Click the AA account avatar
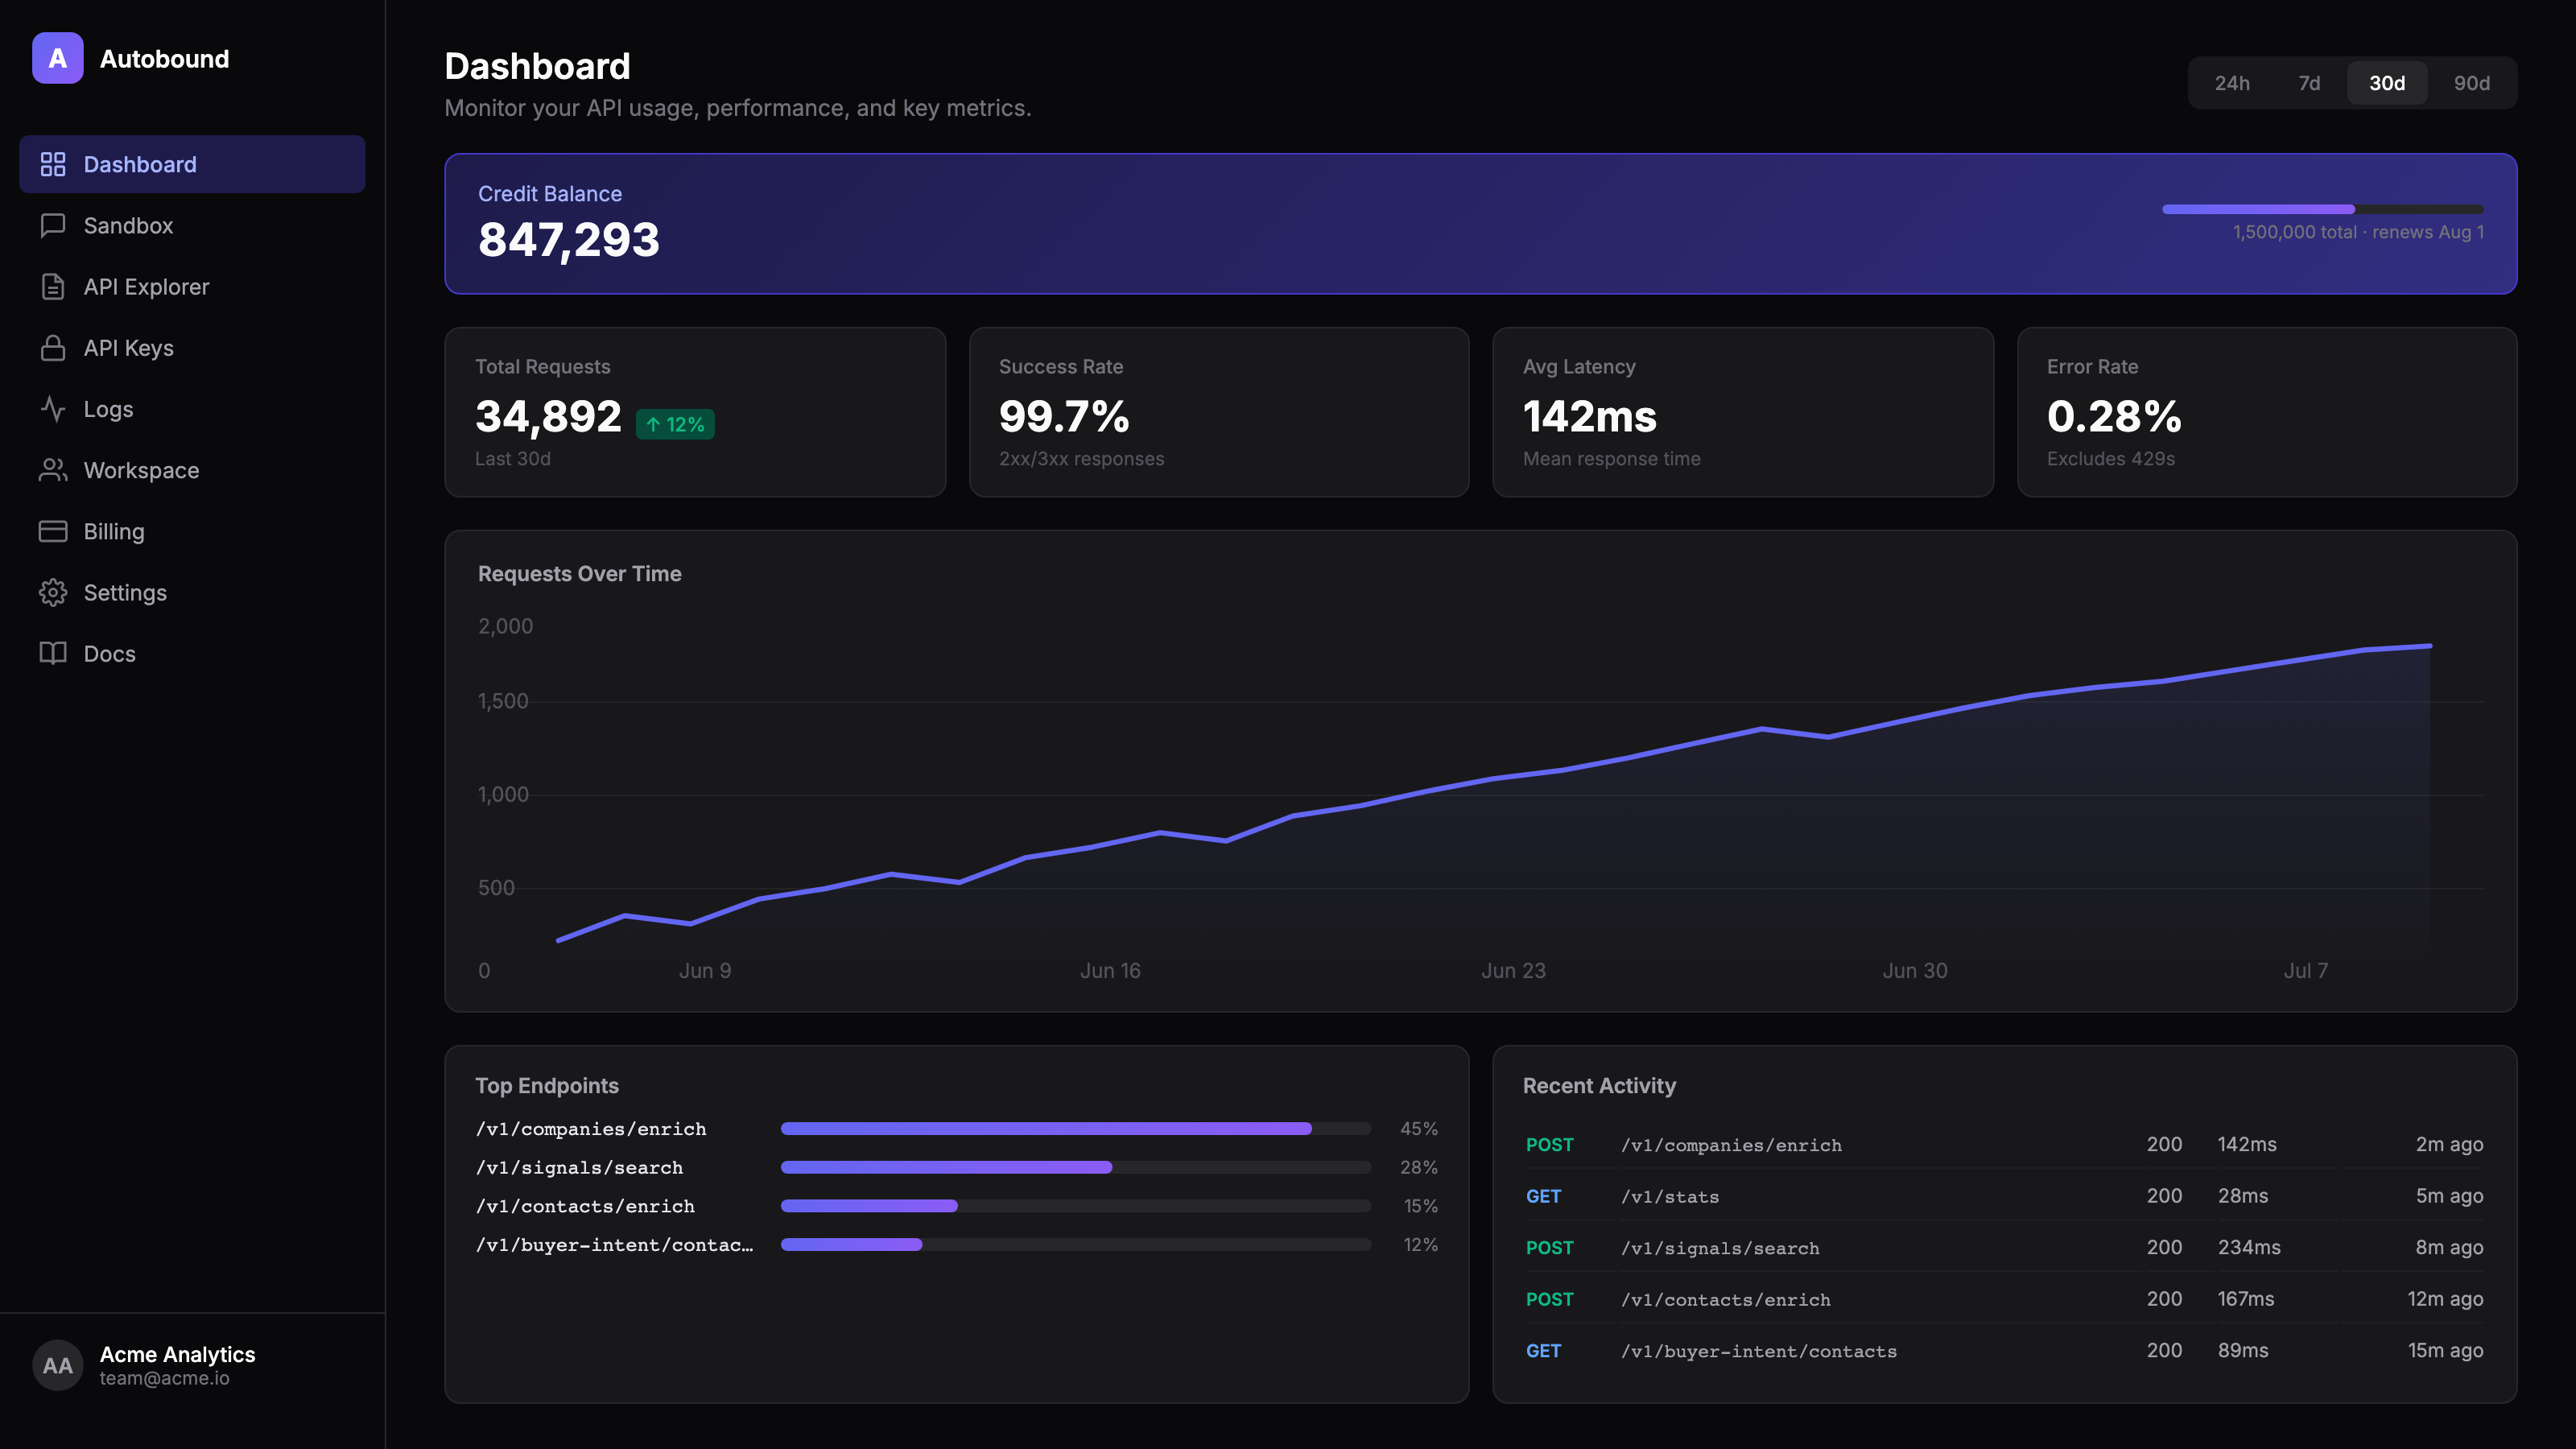Image resolution: width=2576 pixels, height=1449 pixels. (x=57, y=1365)
